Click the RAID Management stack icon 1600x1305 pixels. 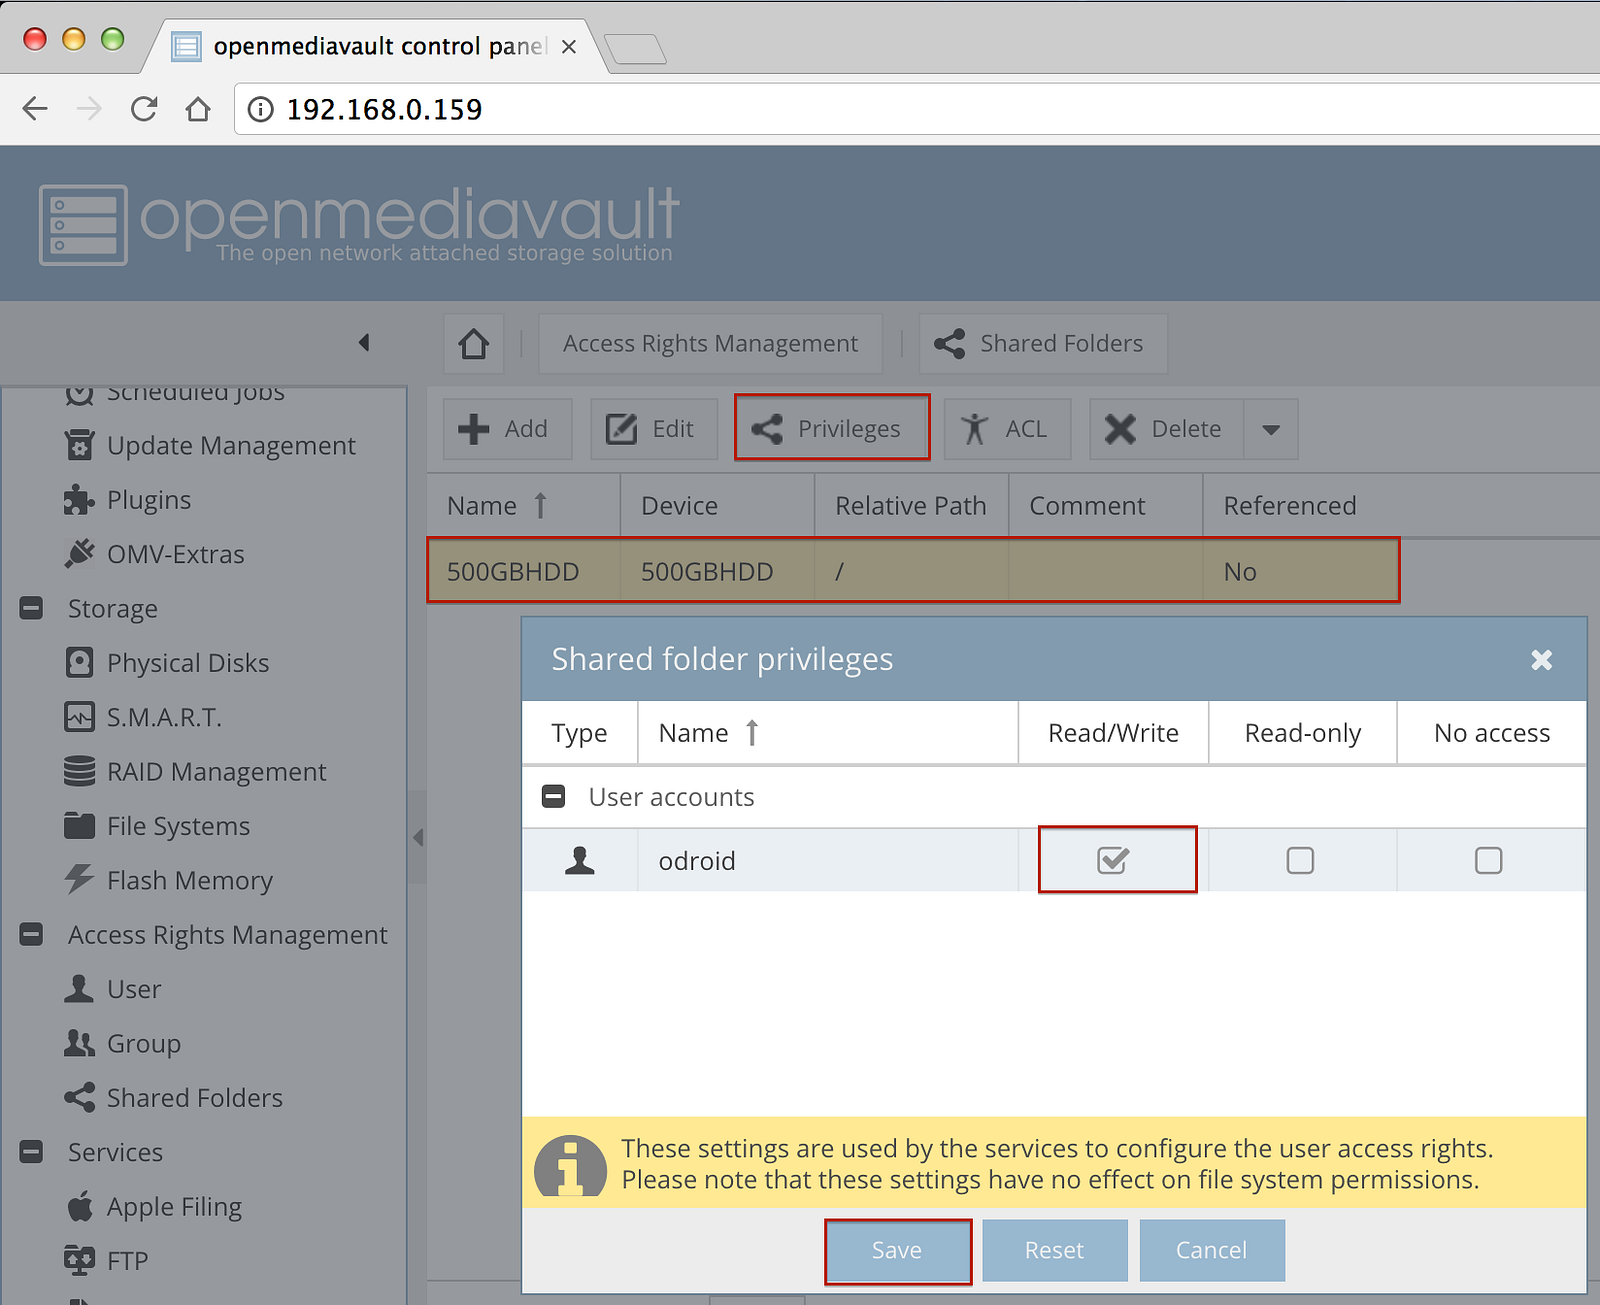point(79,771)
